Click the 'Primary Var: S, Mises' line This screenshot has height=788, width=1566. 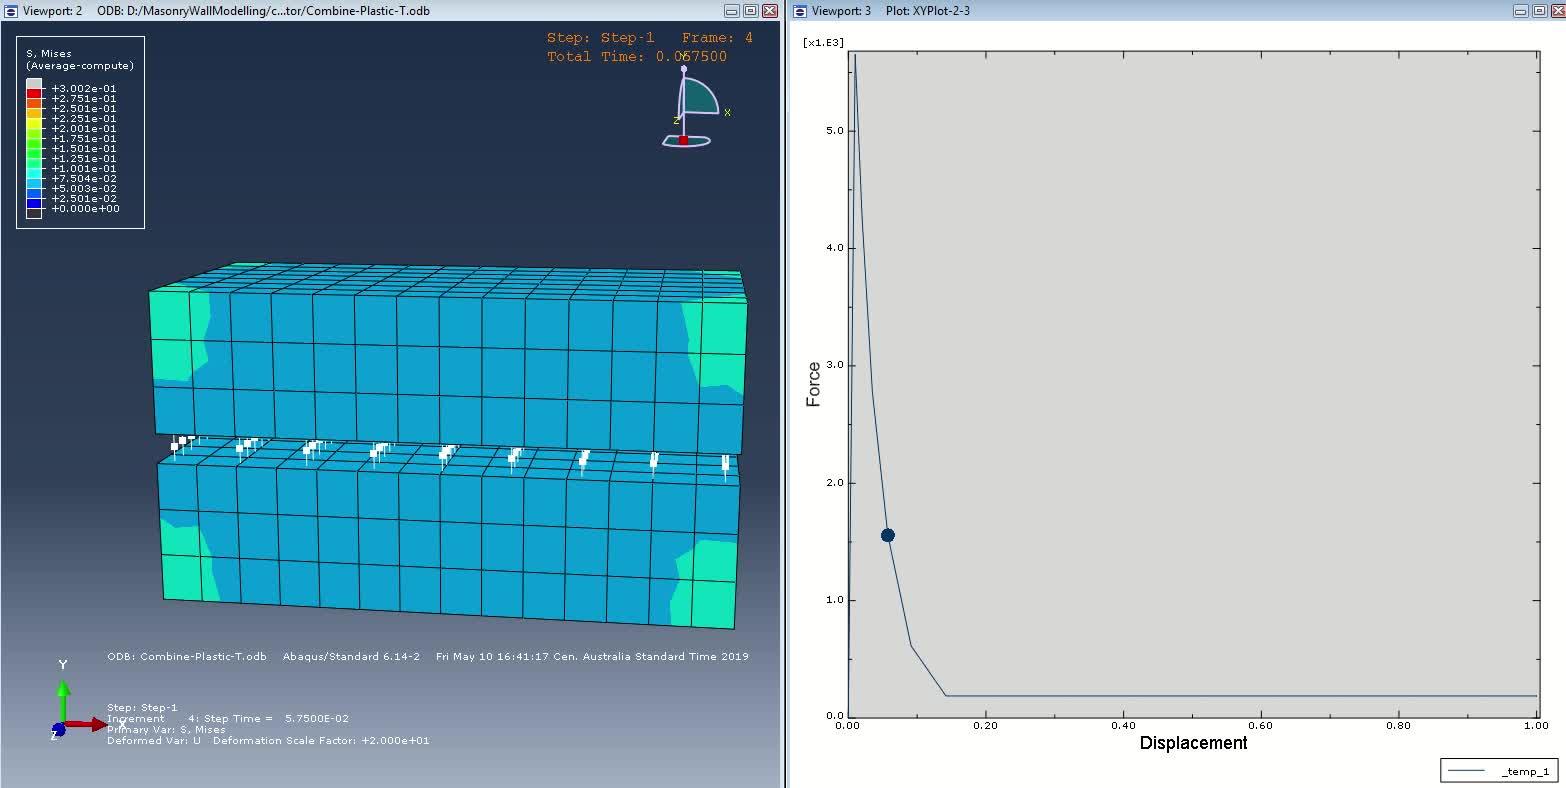click(166, 729)
